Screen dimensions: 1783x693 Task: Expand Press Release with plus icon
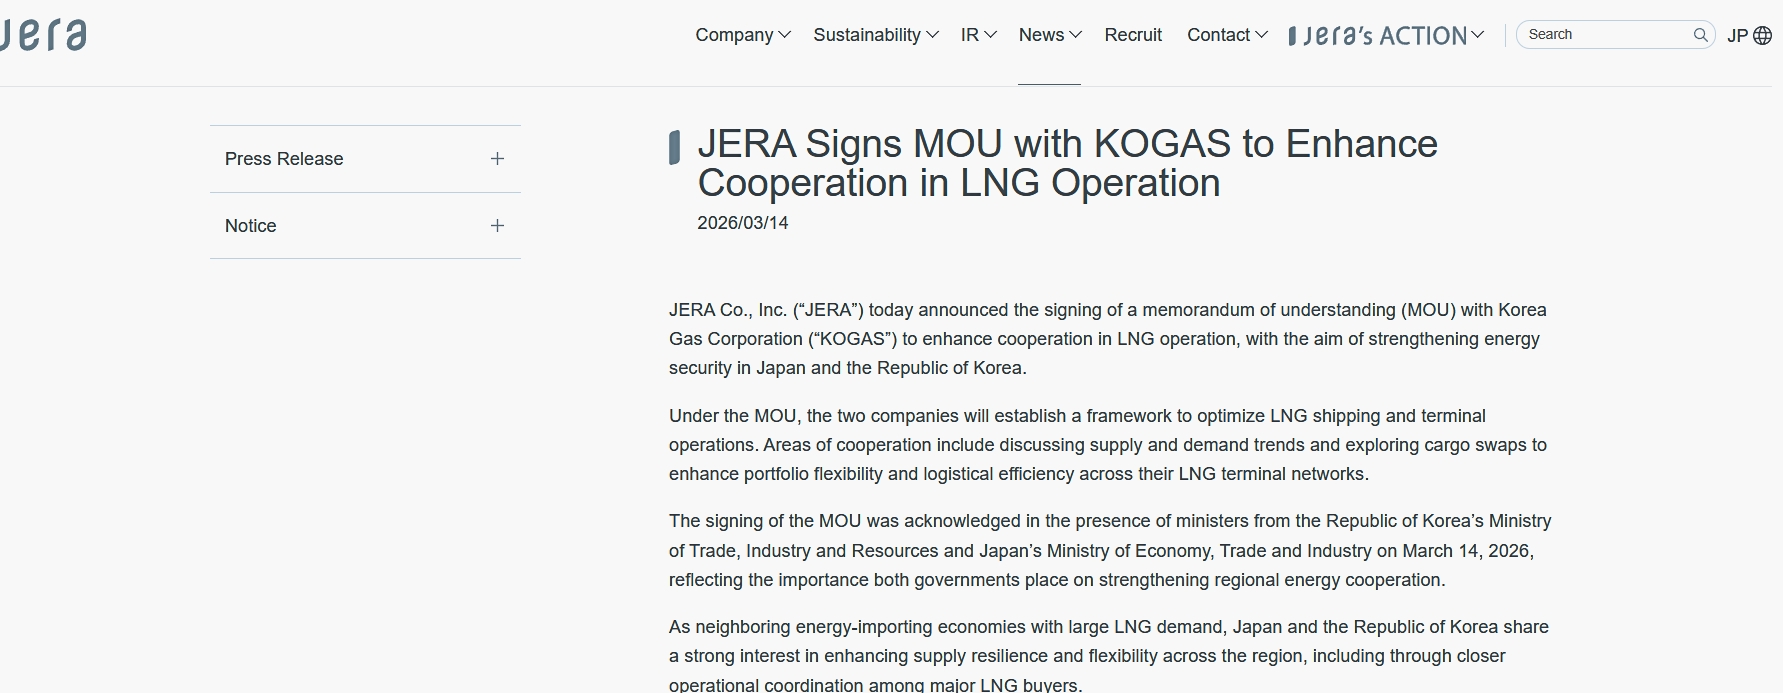[x=497, y=159]
